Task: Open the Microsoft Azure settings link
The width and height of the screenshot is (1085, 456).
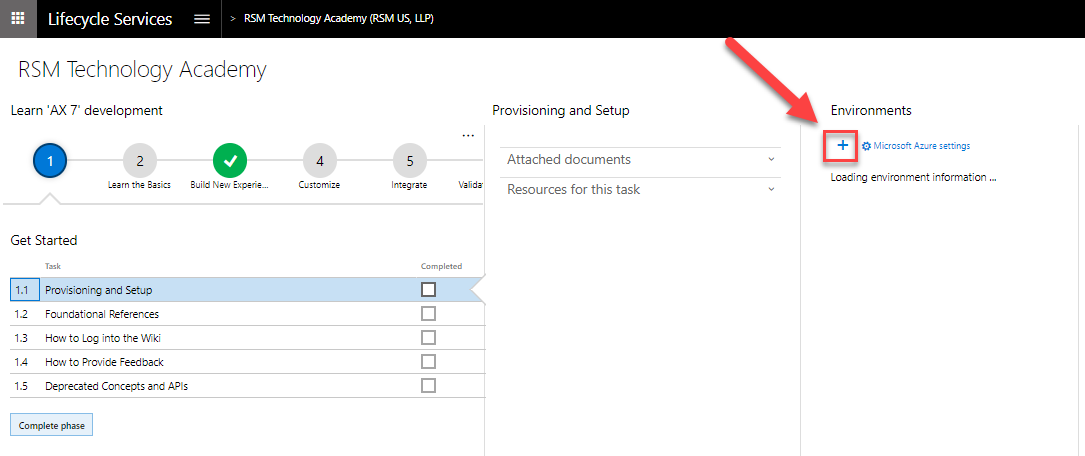Action: pyautogui.click(x=921, y=146)
